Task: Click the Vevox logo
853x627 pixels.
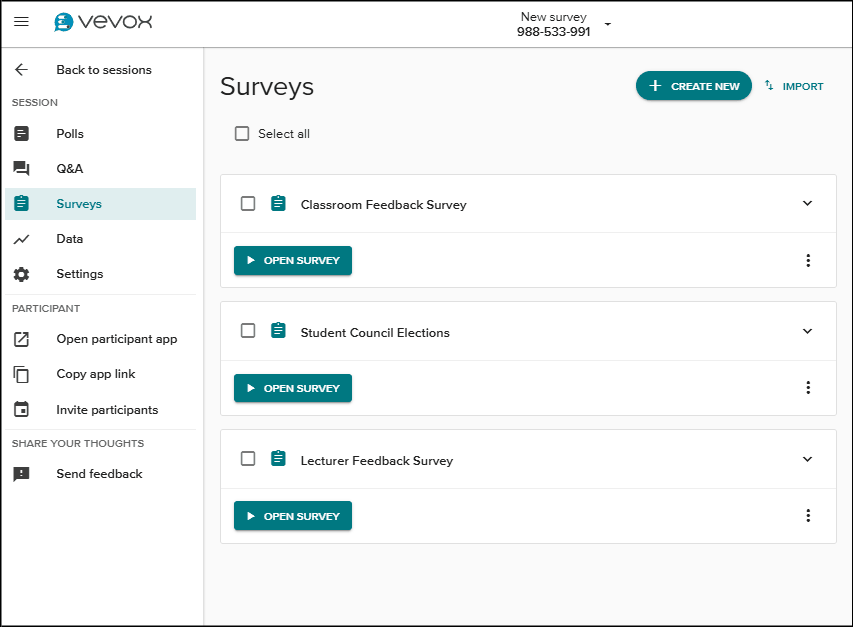Action: (103, 22)
